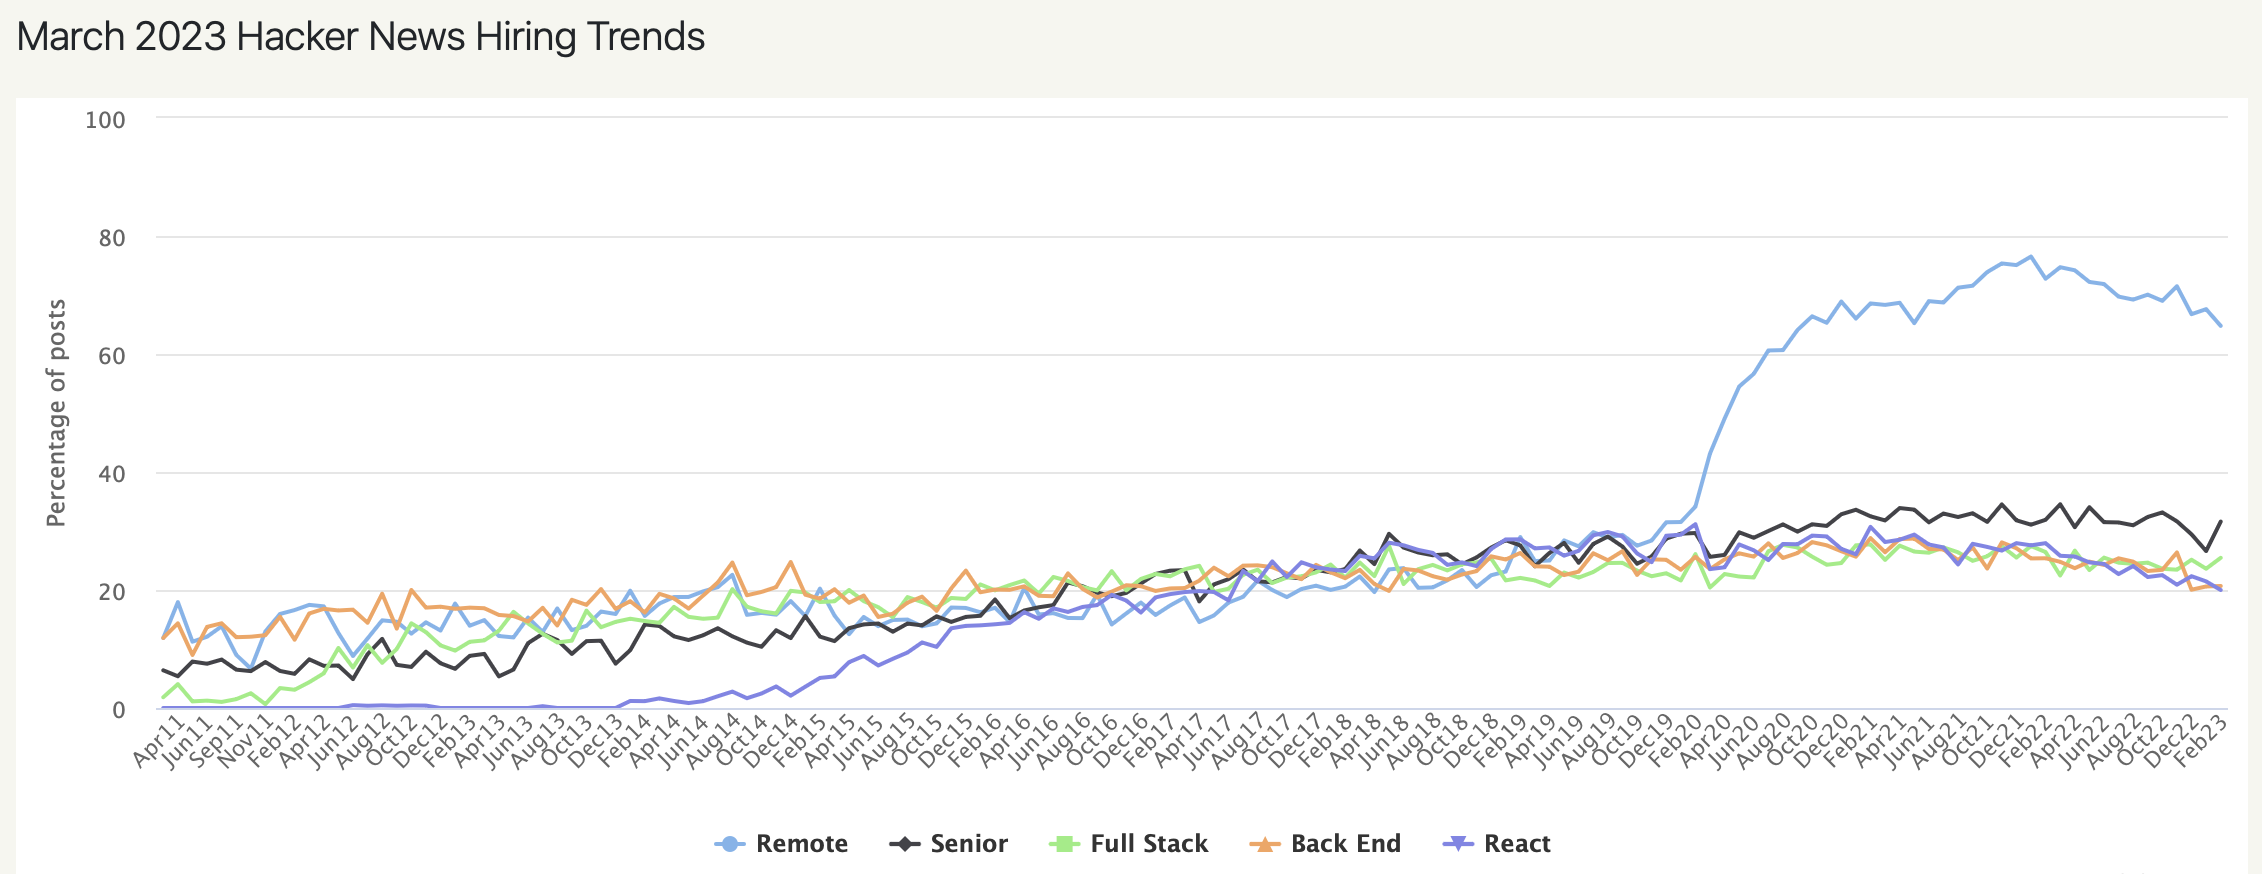Select the peak point of the Remote line
The width and height of the screenshot is (2262, 874).
[x=2030, y=257]
